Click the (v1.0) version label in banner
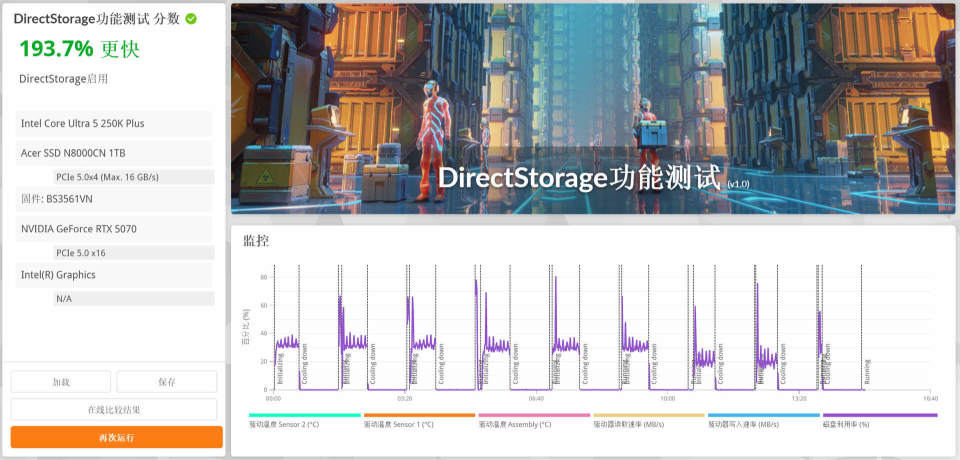 (x=738, y=183)
